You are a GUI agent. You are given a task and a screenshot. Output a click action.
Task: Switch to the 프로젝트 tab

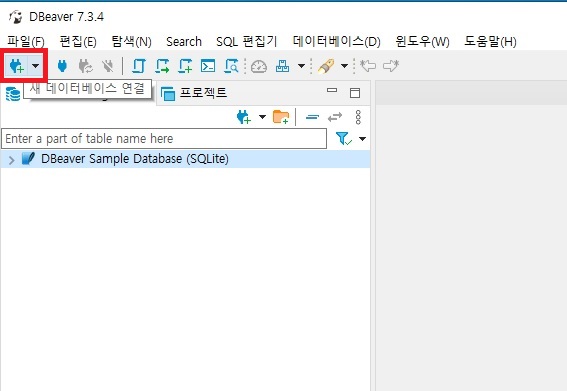[x=194, y=93]
